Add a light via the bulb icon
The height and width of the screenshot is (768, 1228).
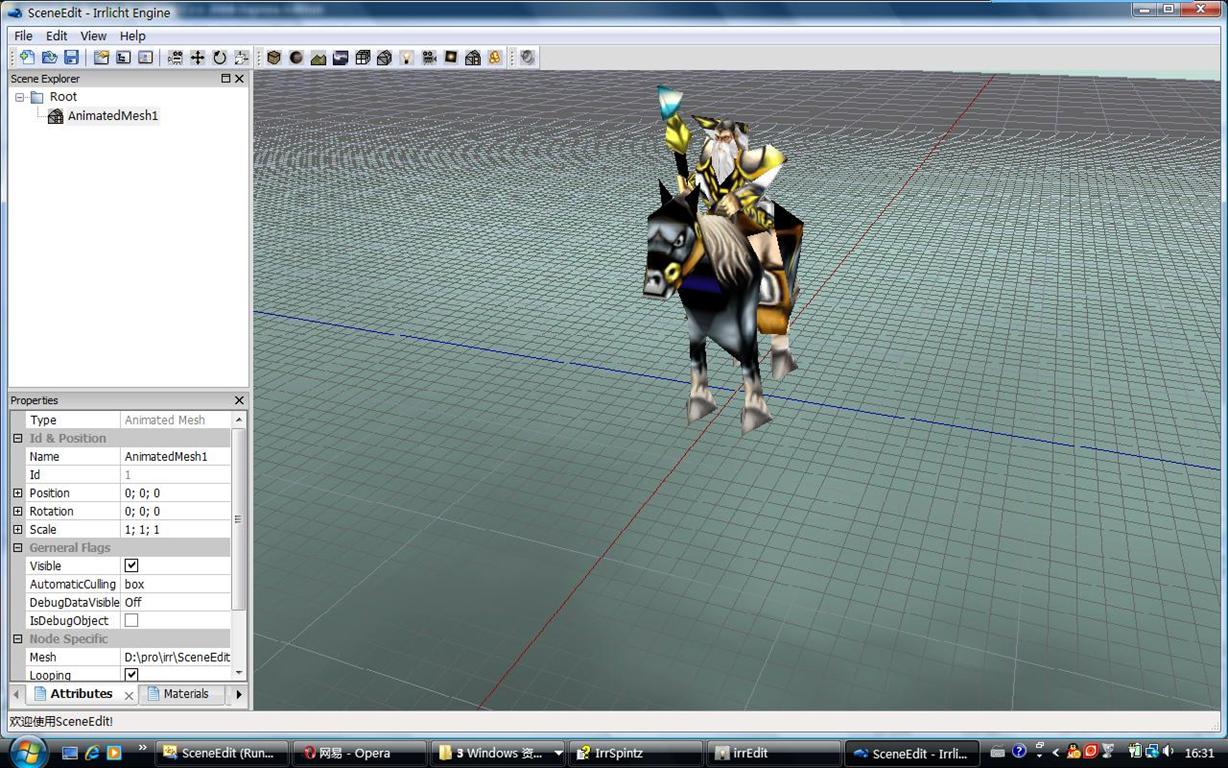point(407,58)
